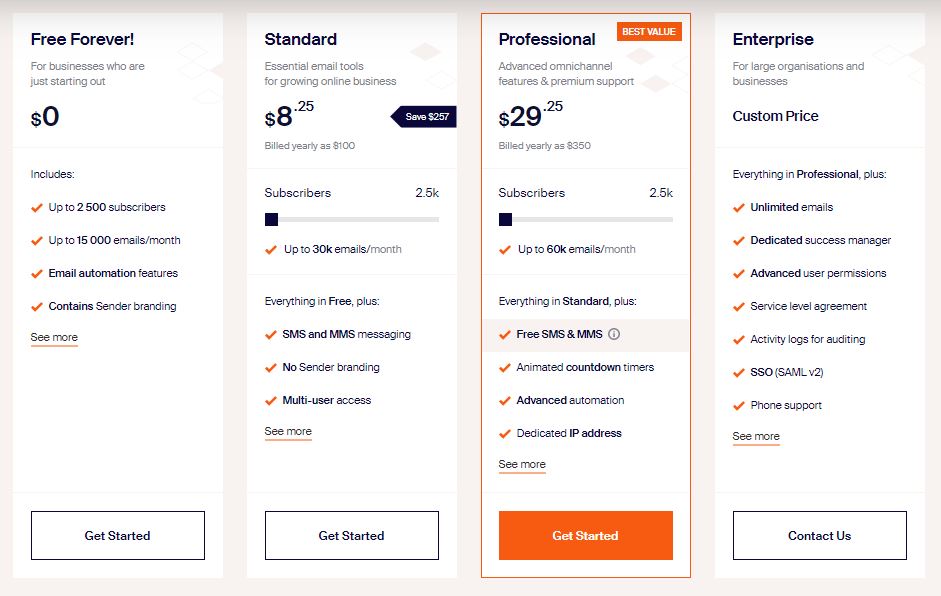Screen dimensions: 941x596
Task: Click the checkmark beside Animated countdown timers
Action: (504, 368)
